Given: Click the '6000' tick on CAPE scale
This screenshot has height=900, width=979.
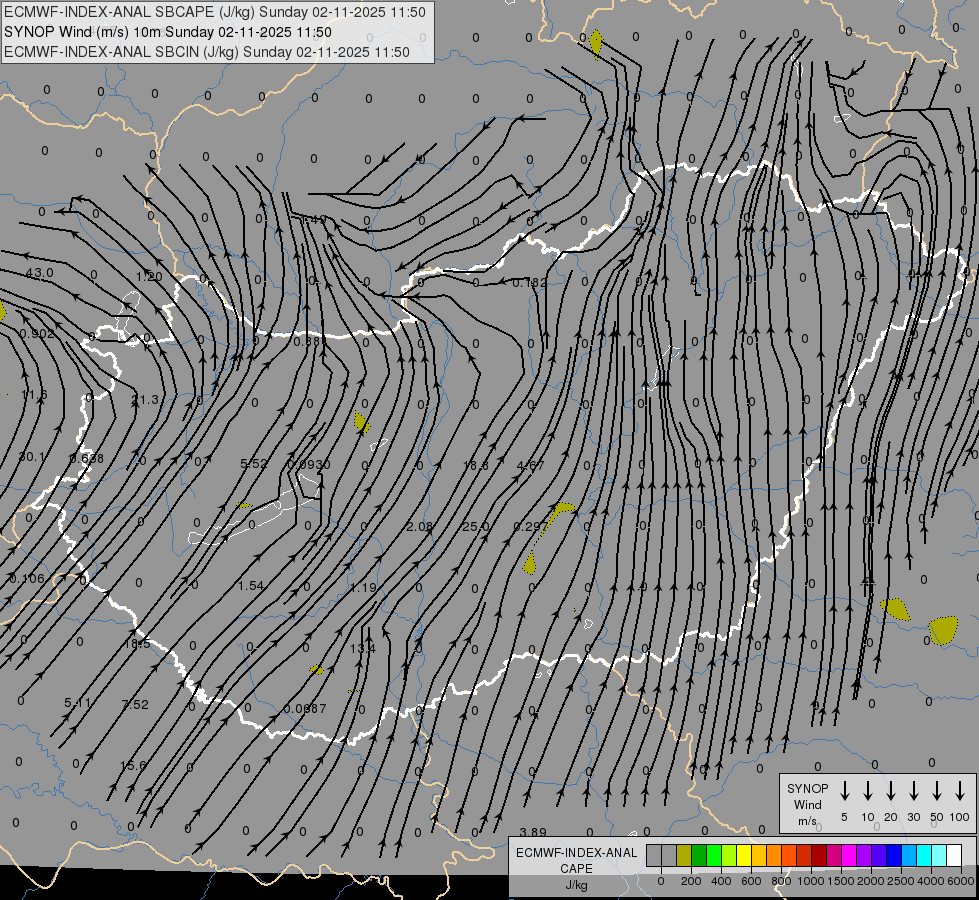Looking at the screenshot, I should click(x=961, y=881).
